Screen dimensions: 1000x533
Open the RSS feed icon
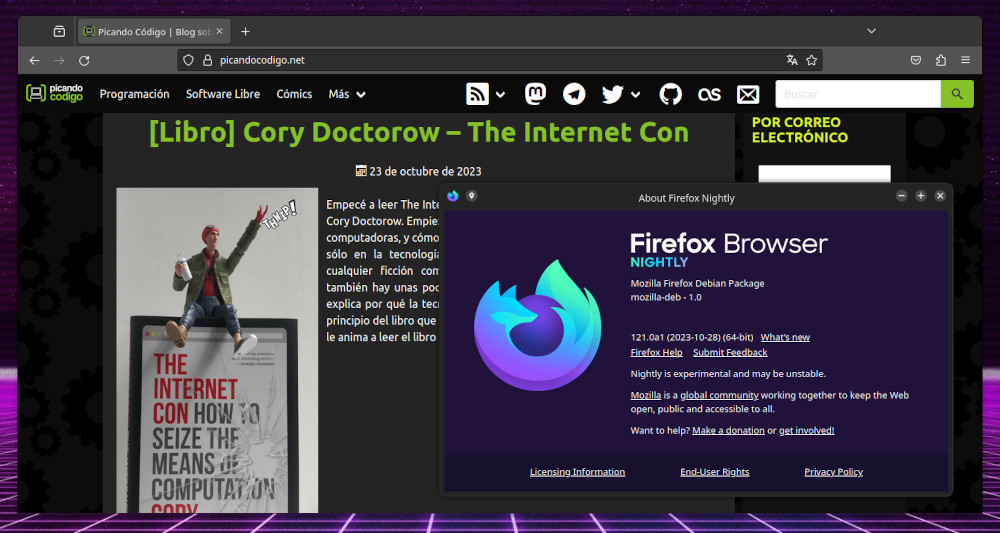[x=478, y=94]
